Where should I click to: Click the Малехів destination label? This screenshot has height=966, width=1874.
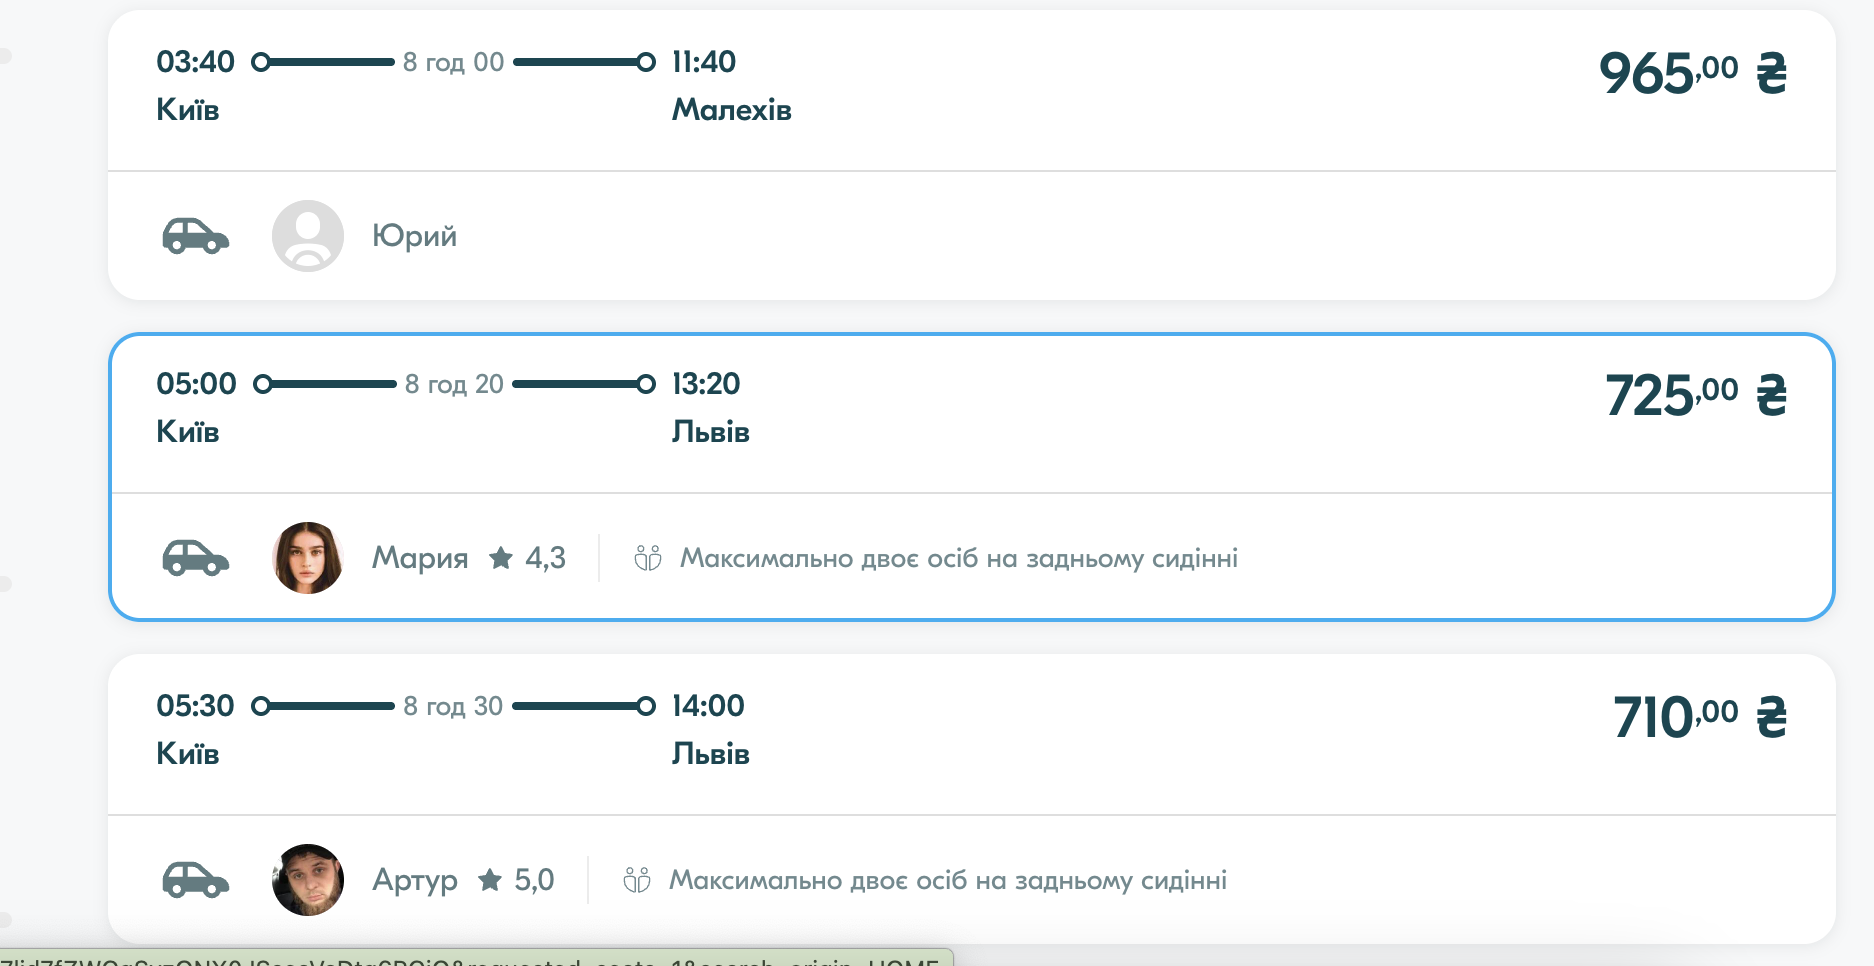click(x=731, y=110)
